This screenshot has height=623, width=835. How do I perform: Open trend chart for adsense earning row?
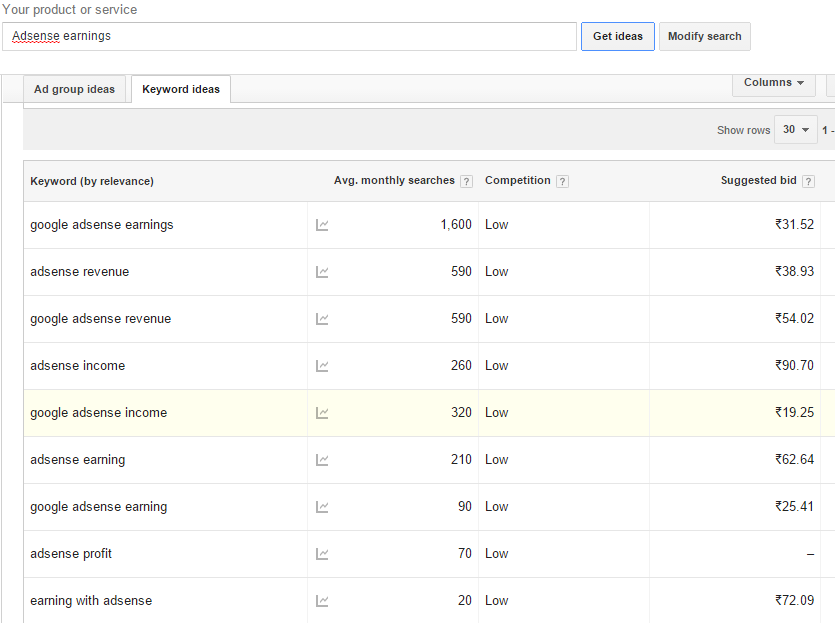(322, 460)
